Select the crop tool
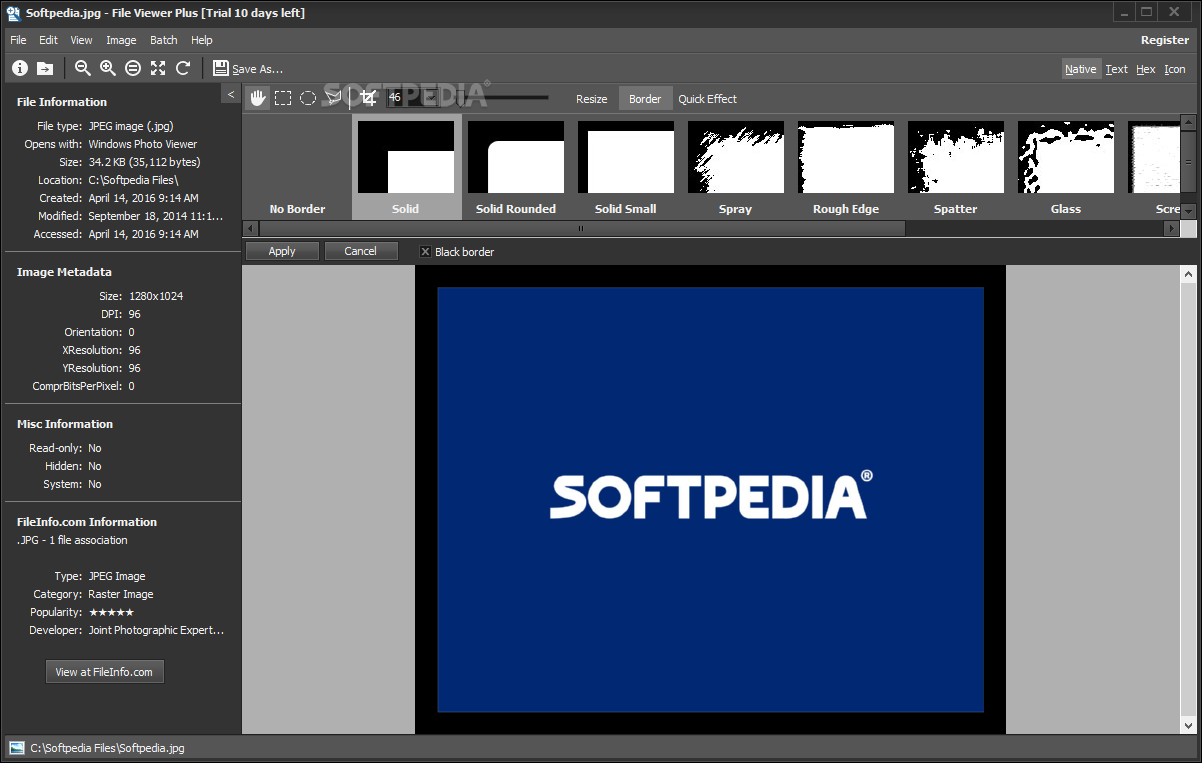 pos(368,98)
